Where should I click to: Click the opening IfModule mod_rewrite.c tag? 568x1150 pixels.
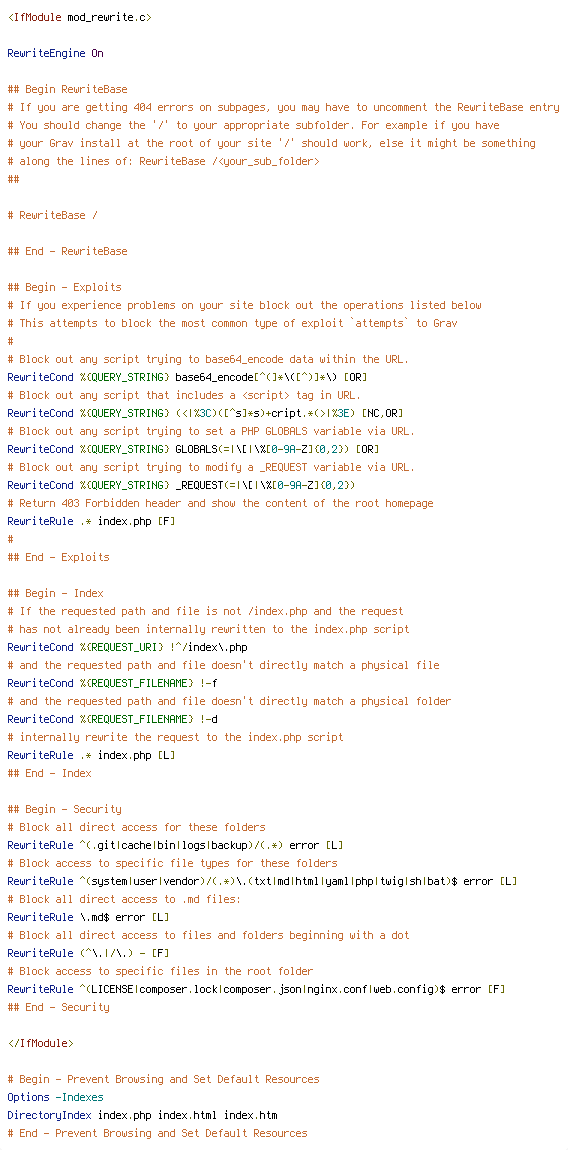pos(79,17)
